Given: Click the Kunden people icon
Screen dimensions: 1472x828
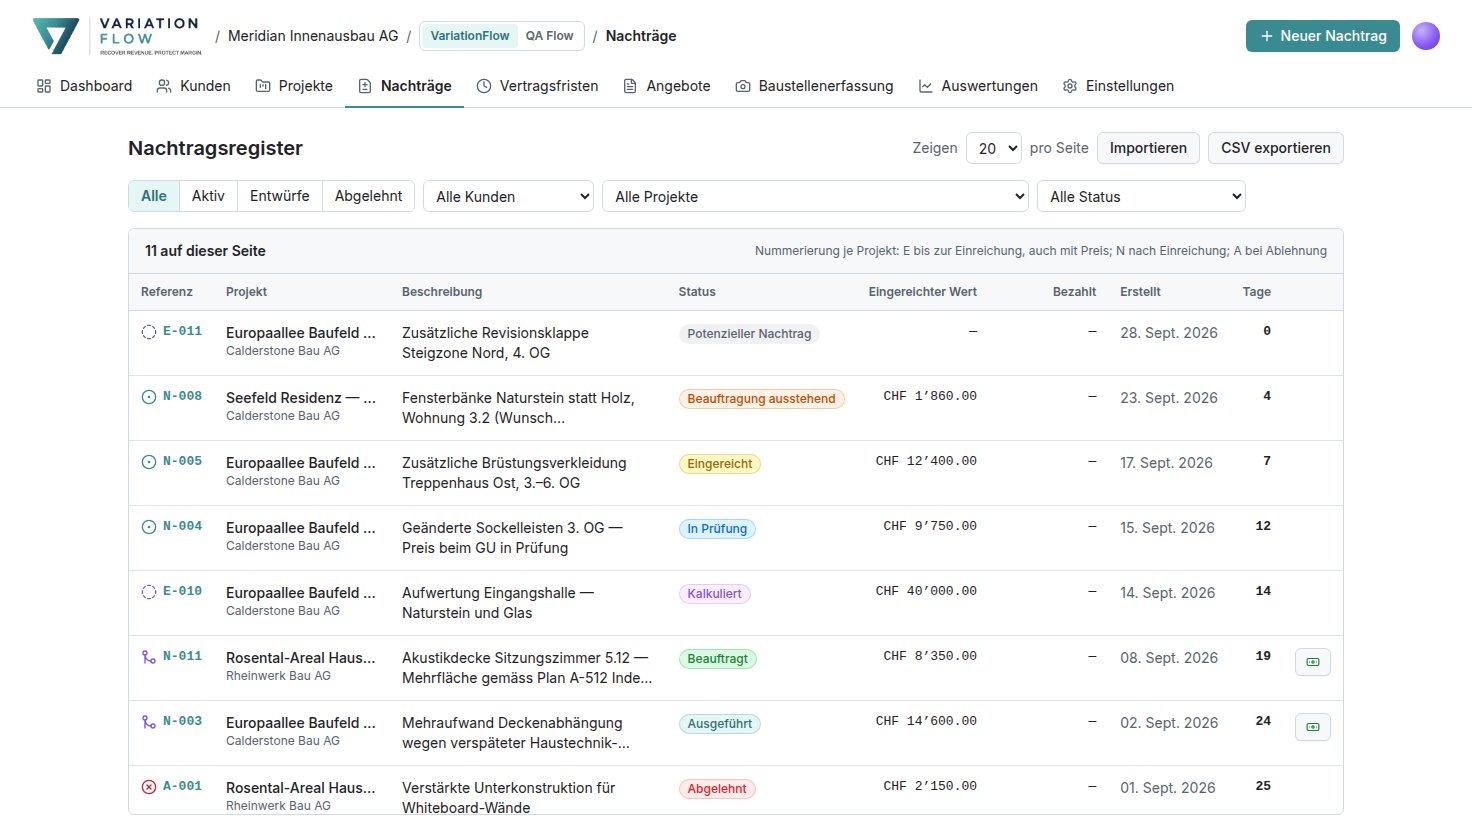Looking at the screenshot, I should pyautogui.click(x=164, y=86).
